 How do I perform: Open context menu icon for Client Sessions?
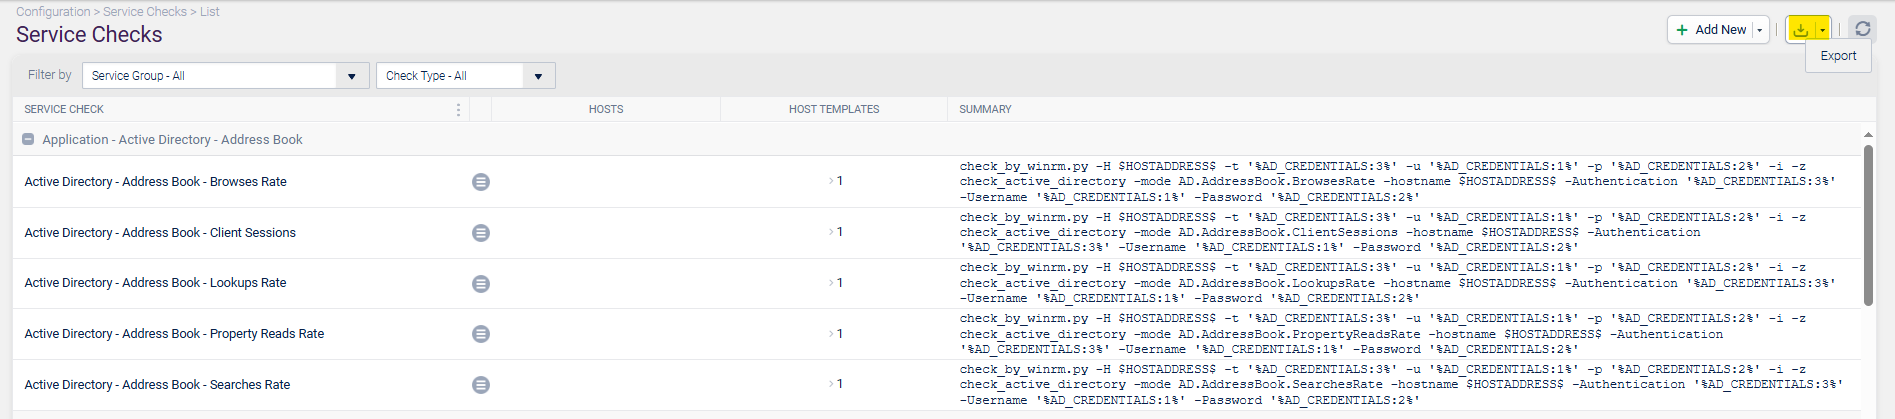481,233
